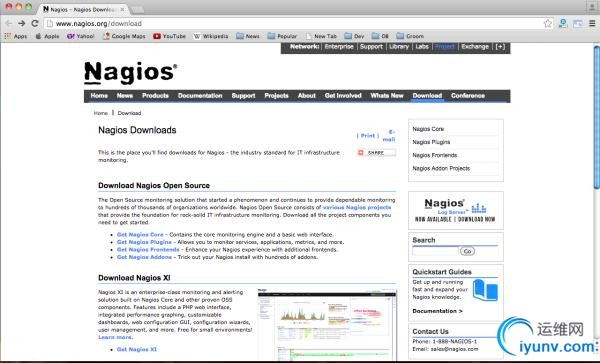
Task: Open Conference in main navigation
Action: pos(468,96)
